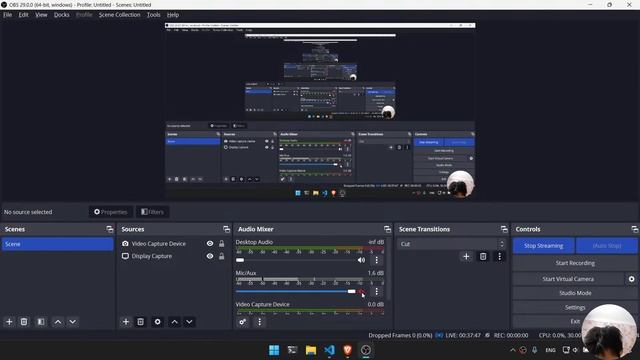Click the Properties button
The width and height of the screenshot is (640, 360).
coord(111,212)
